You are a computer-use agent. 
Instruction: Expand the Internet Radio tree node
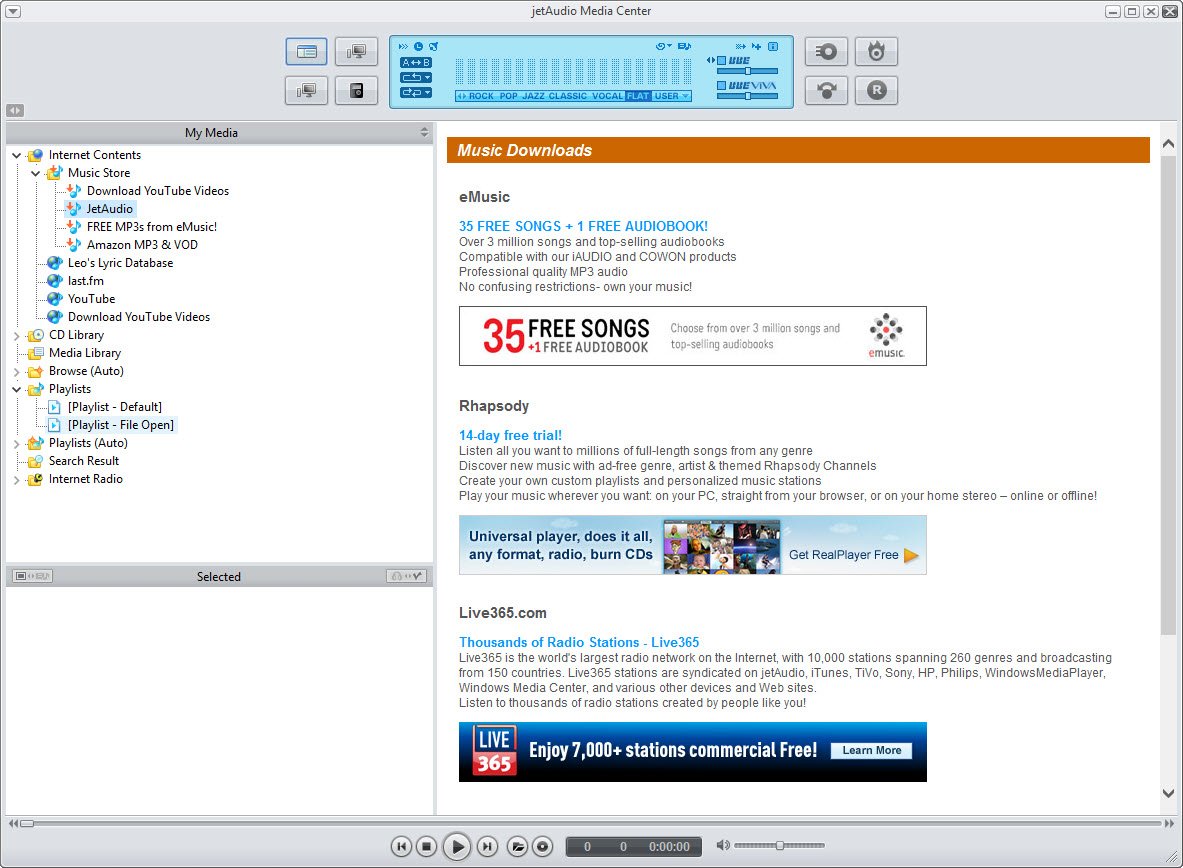17,479
